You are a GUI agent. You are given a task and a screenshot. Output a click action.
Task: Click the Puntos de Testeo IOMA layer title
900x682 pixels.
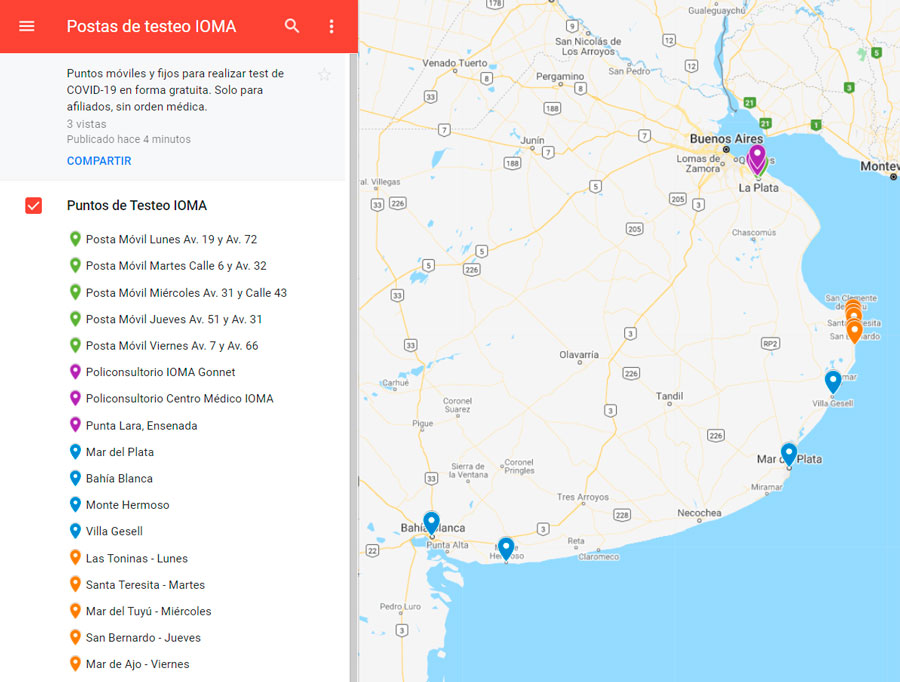click(137, 206)
